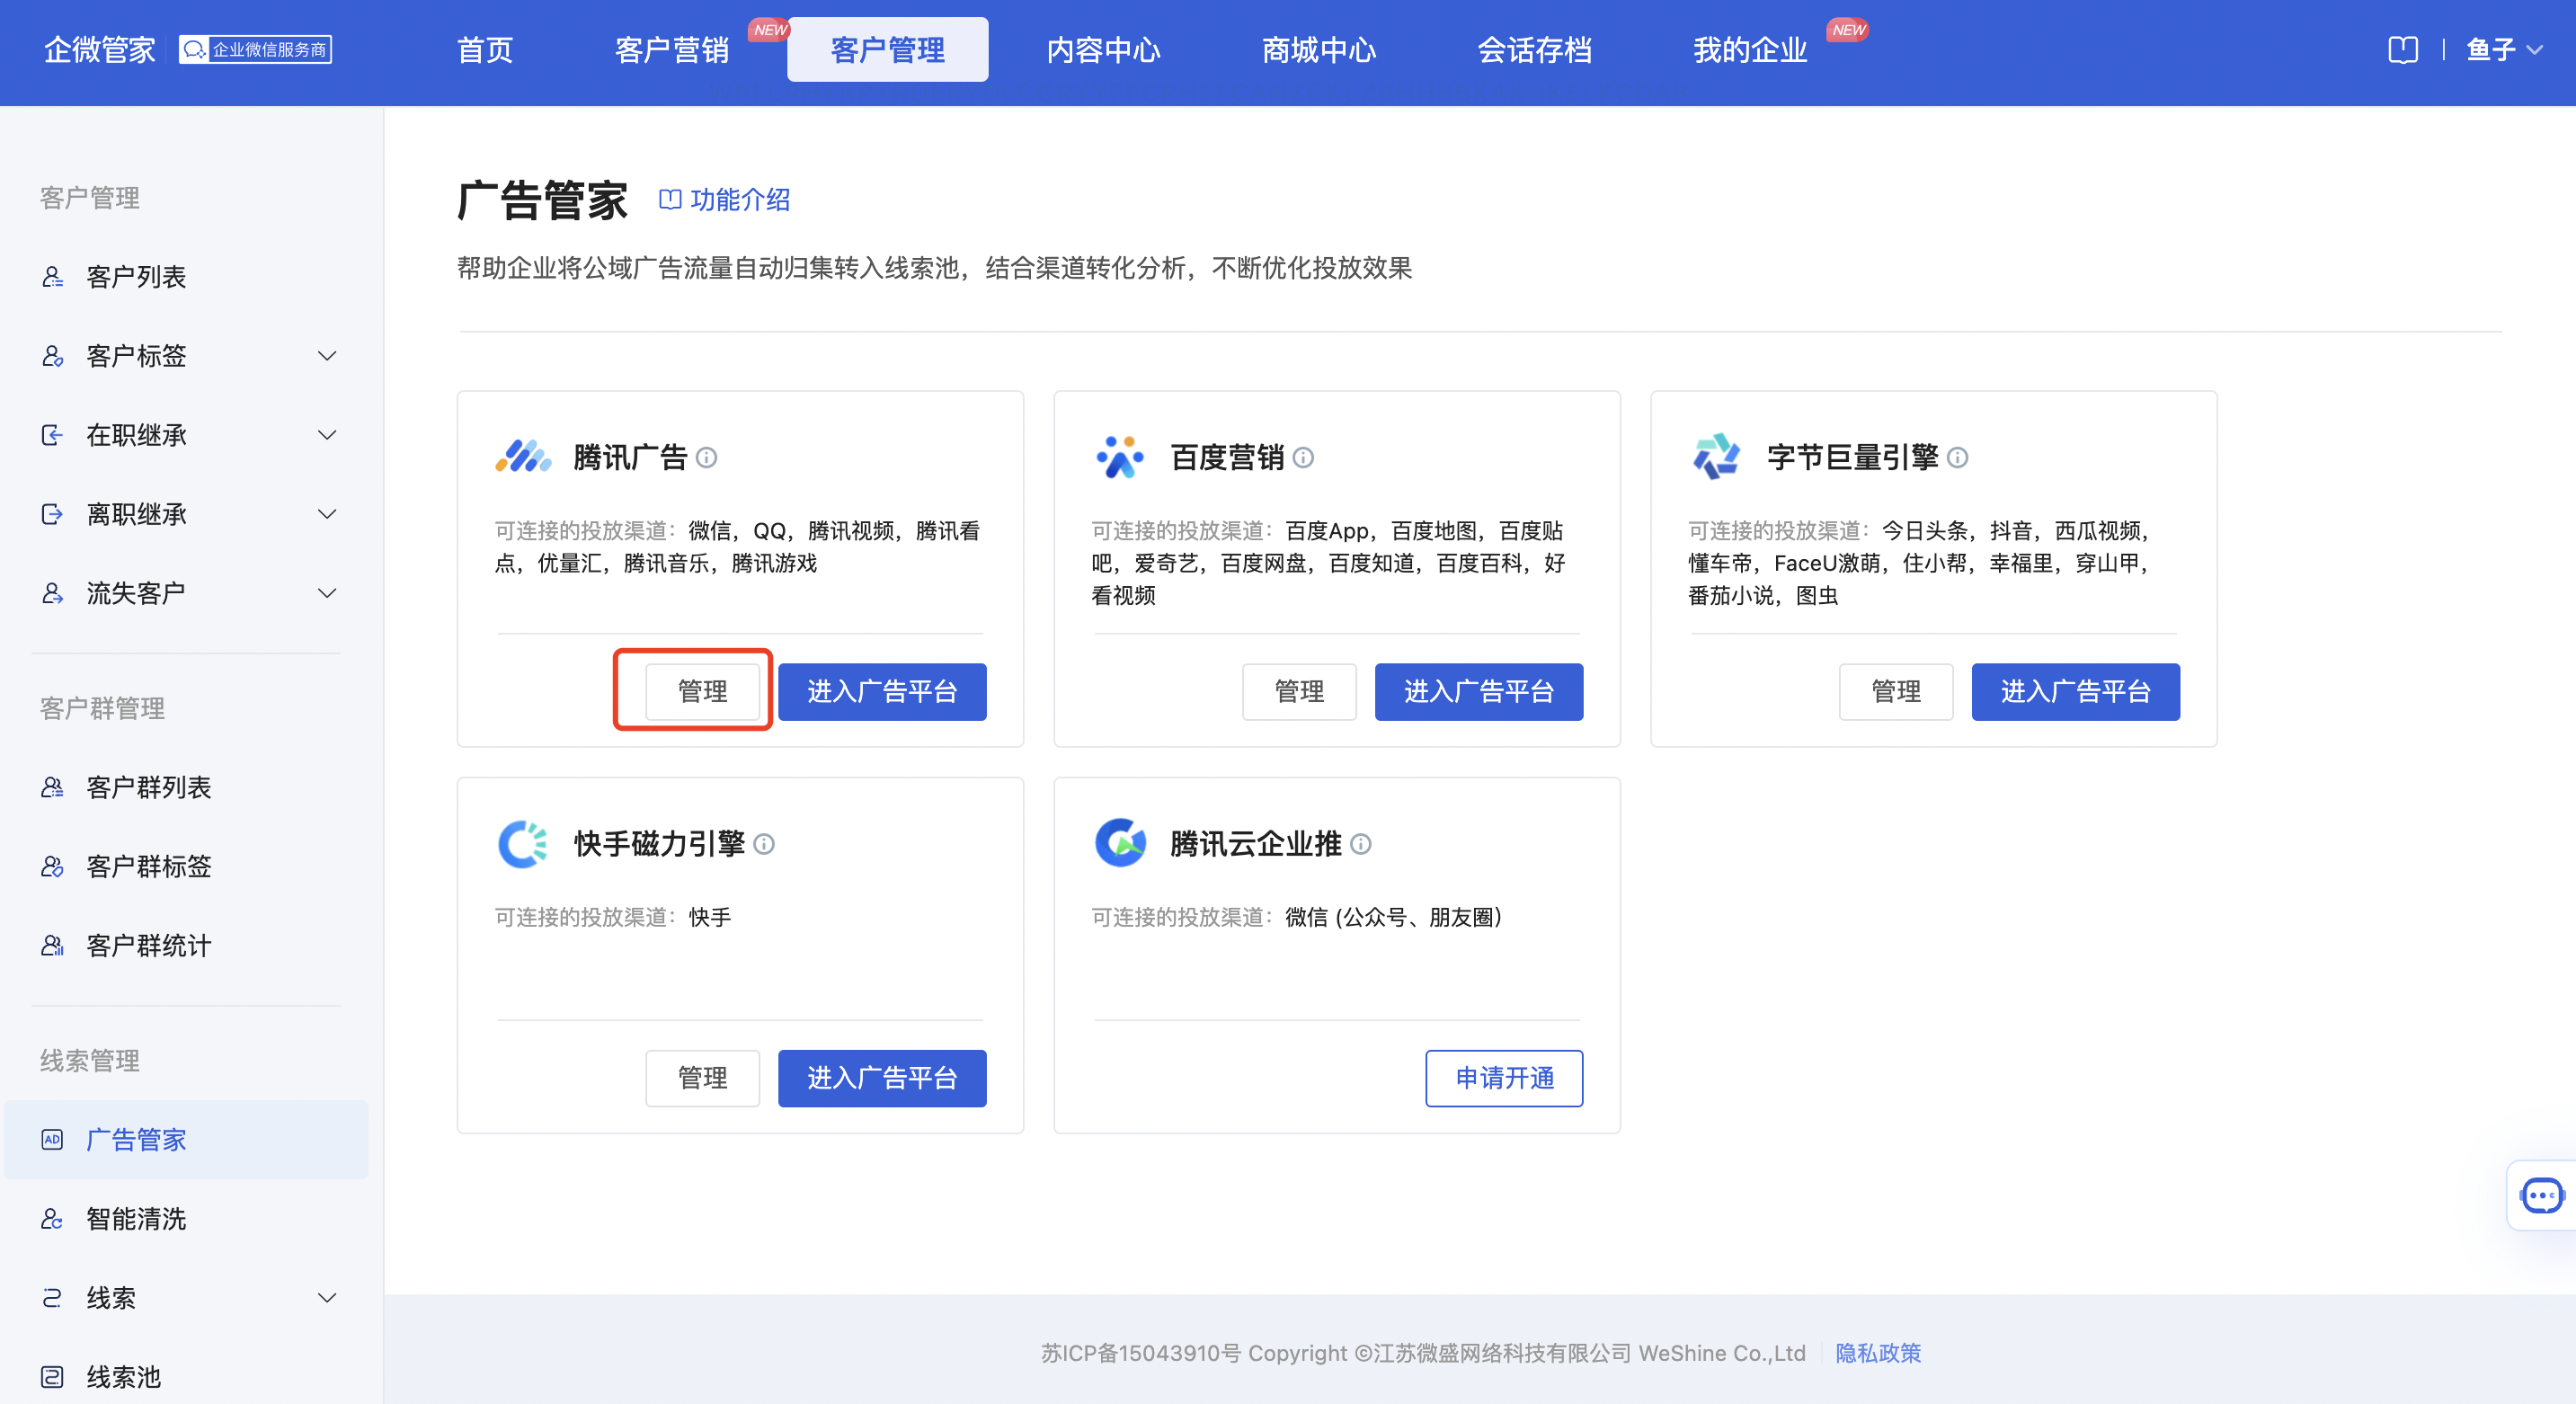The width and height of the screenshot is (2576, 1404).
Task: Click the 流失客户 sidebar icon
Action: (x=52, y=593)
